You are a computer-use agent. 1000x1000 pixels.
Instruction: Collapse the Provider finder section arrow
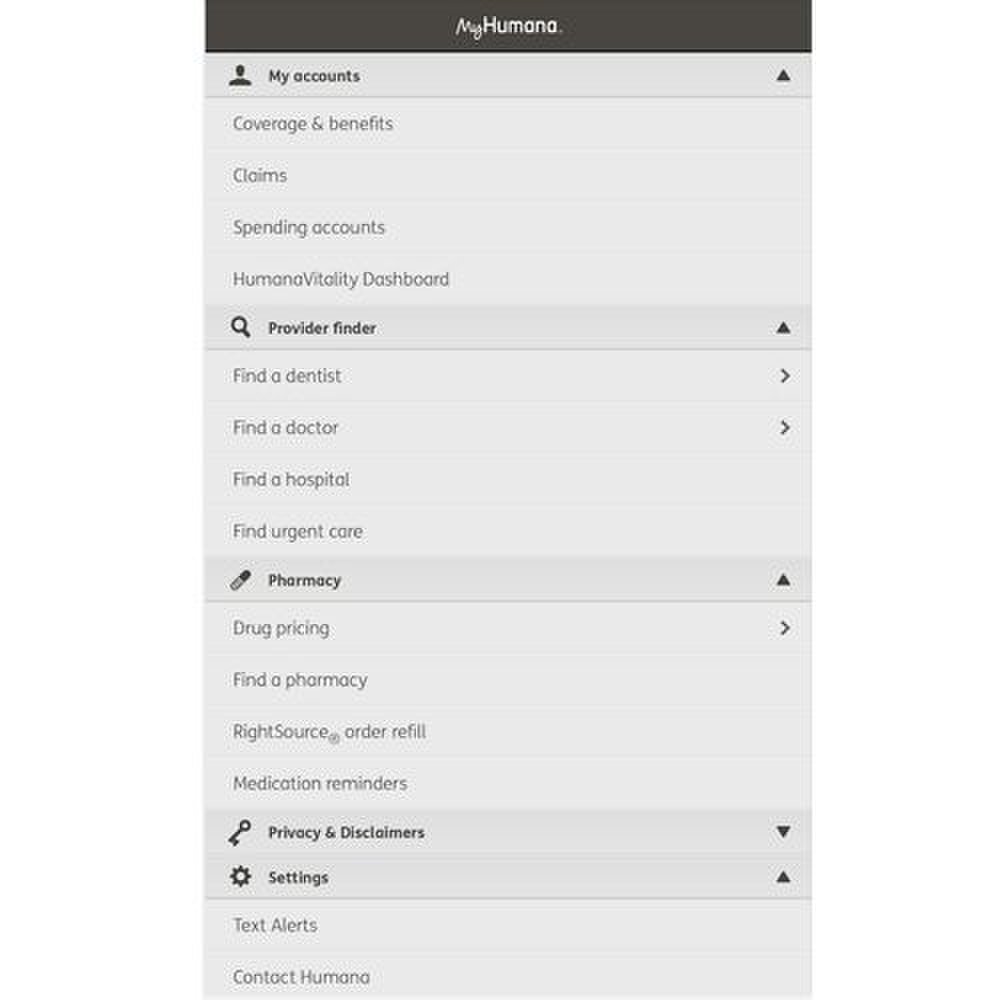pyautogui.click(x=783, y=328)
